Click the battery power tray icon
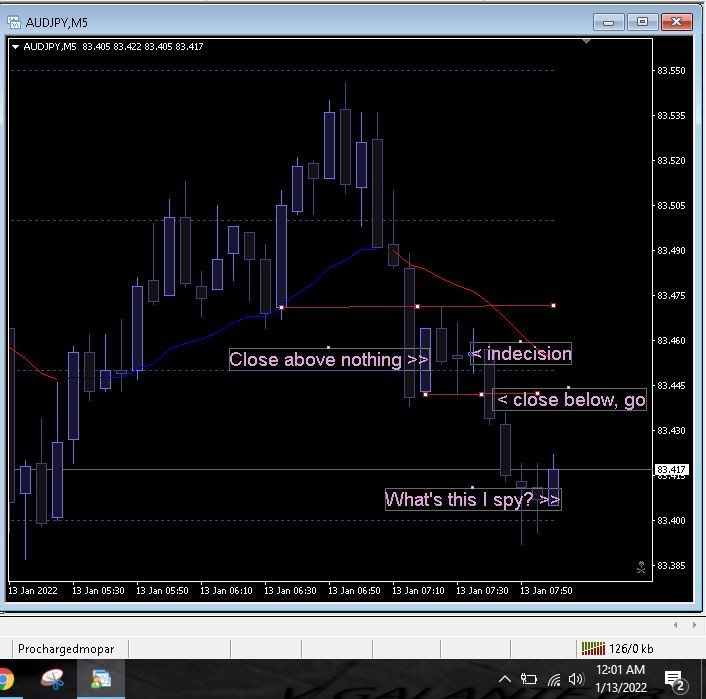The width and height of the screenshot is (706, 699). click(x=529, y=679)
